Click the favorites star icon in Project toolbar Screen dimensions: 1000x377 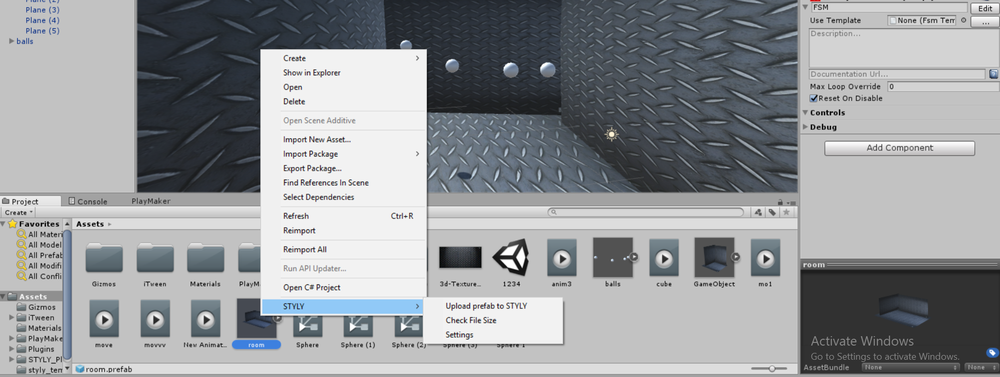click(786, 212)
